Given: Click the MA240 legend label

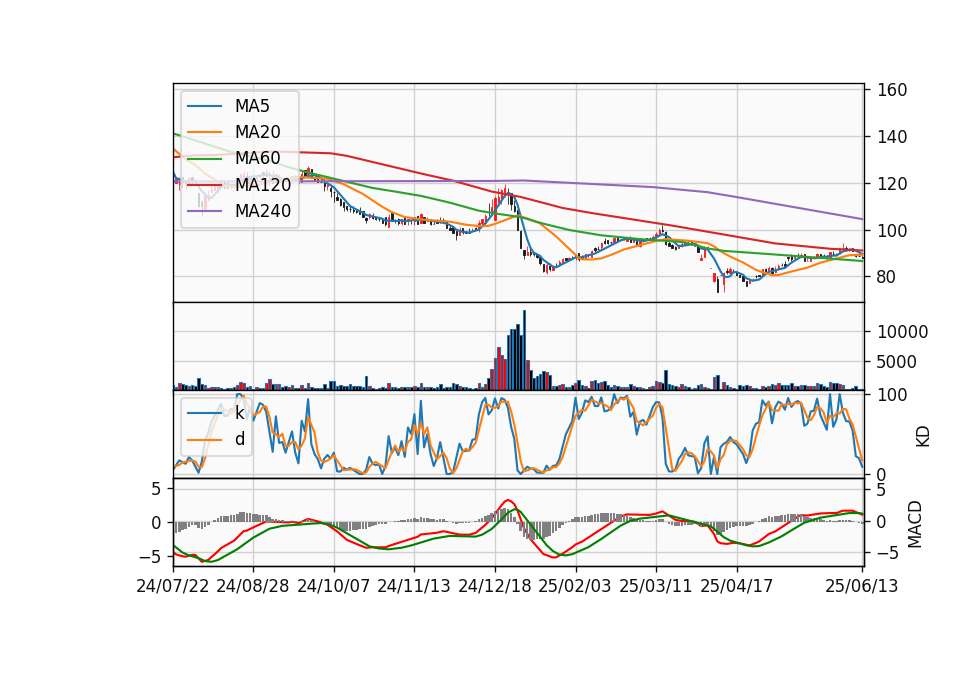Looking at the screenshot, I should click(x=263, y=211).
